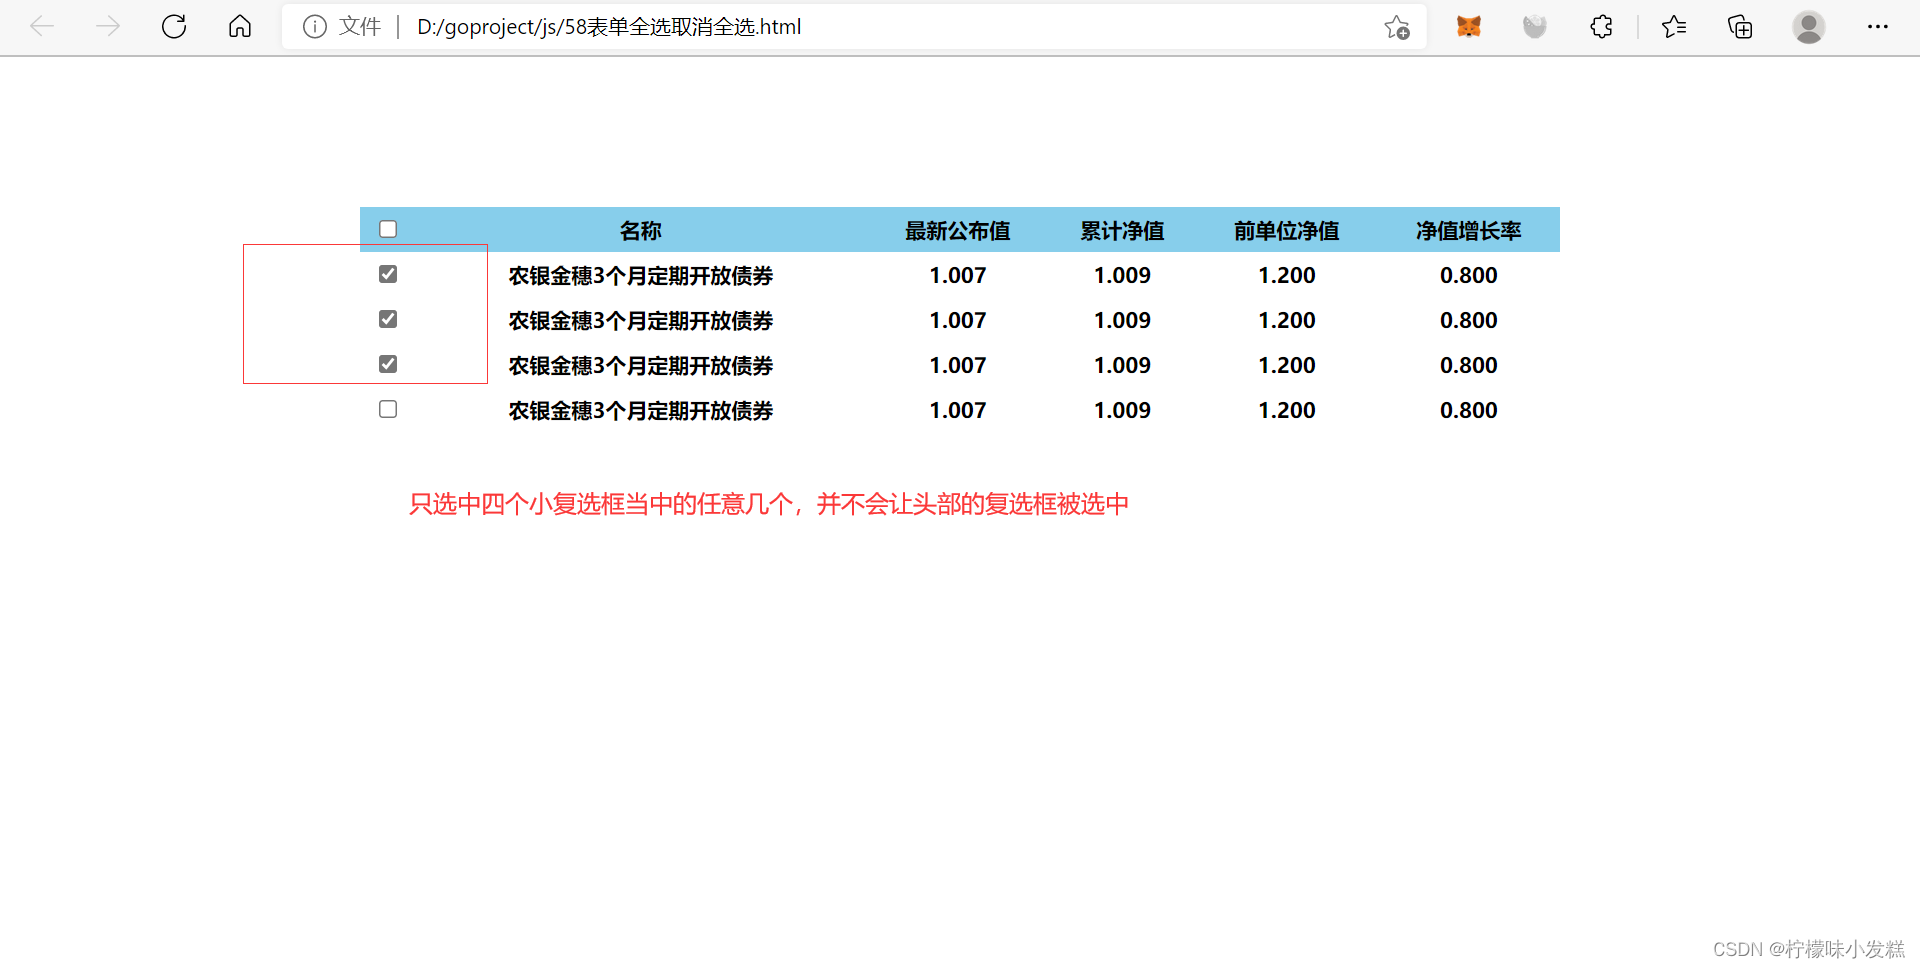
Task: Click the 最新公布值 column header
Action: tap(958, 231)
